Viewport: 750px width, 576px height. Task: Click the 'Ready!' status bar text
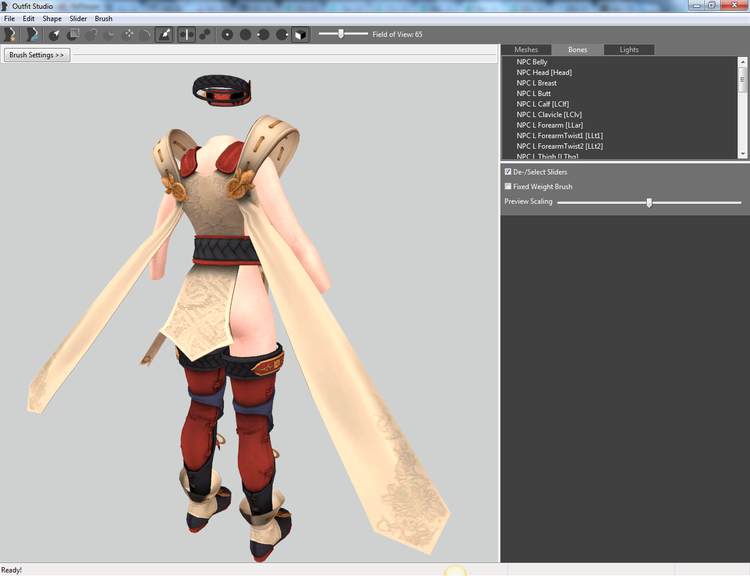(11, 570)
